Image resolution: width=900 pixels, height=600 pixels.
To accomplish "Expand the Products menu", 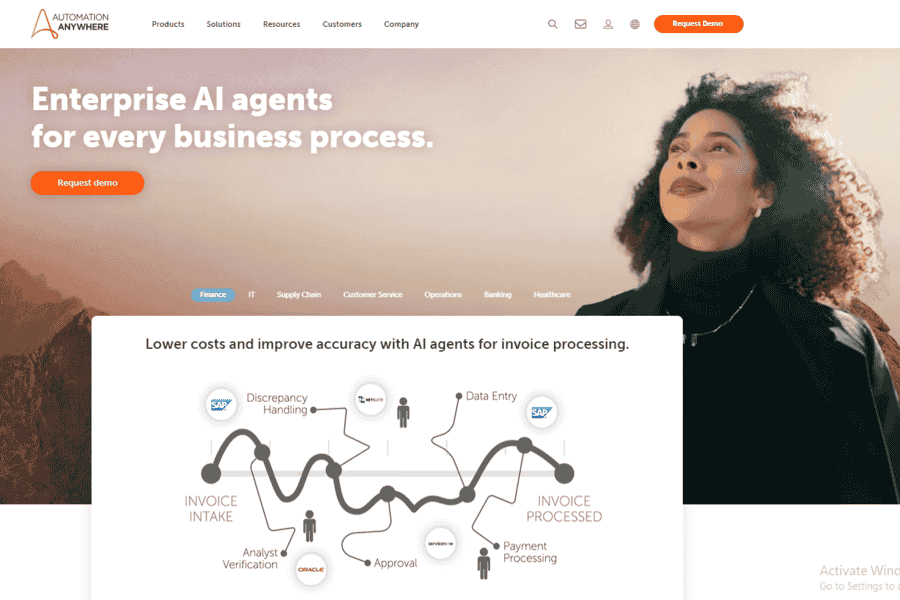I will (168, 24).
